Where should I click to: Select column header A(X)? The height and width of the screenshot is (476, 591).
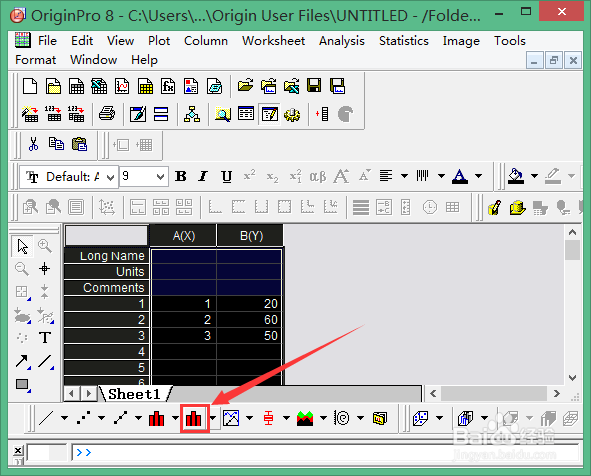click(x=184, y=236)
